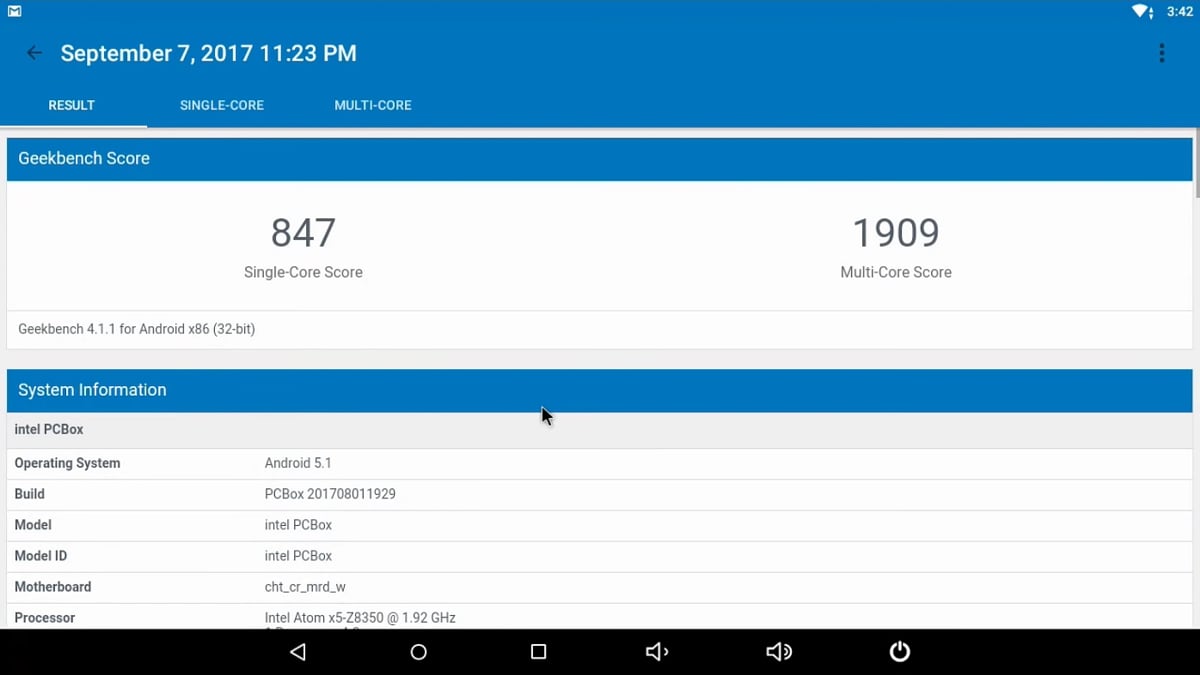This screenshot has width=1200, height=675.
Task: Lower volume with speaker-down icon
Action: point(657,652)
